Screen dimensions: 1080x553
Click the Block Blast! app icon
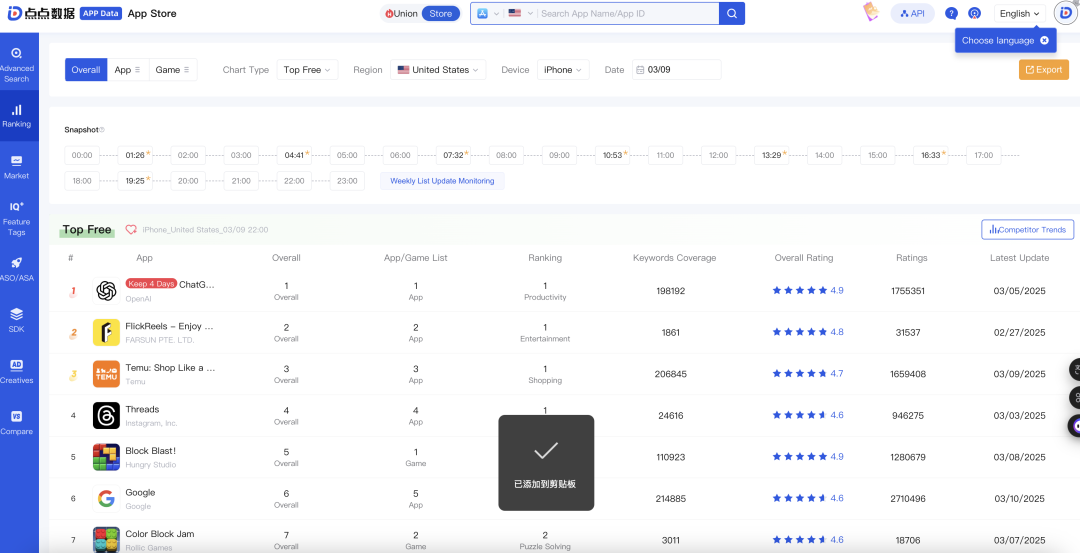106,457
